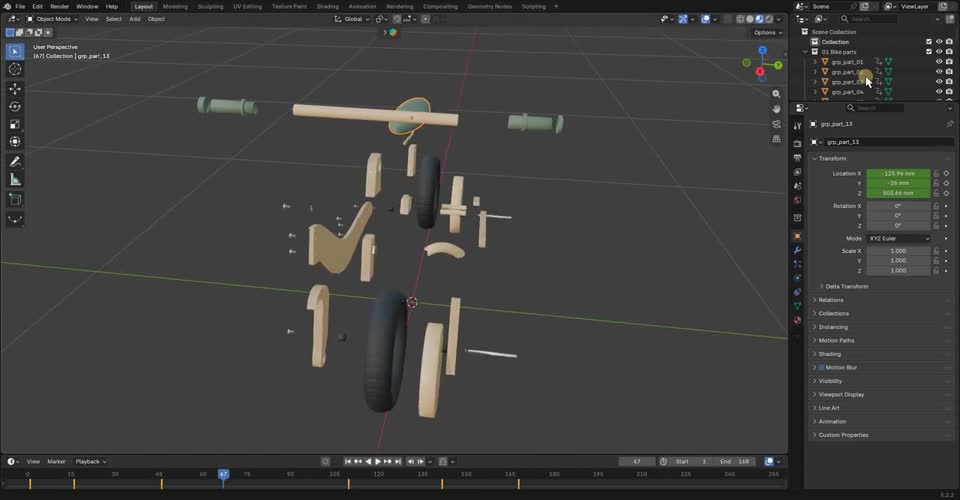
Task: Hide grp_part_02 in the viewport
Action: [x=939, y=72]
